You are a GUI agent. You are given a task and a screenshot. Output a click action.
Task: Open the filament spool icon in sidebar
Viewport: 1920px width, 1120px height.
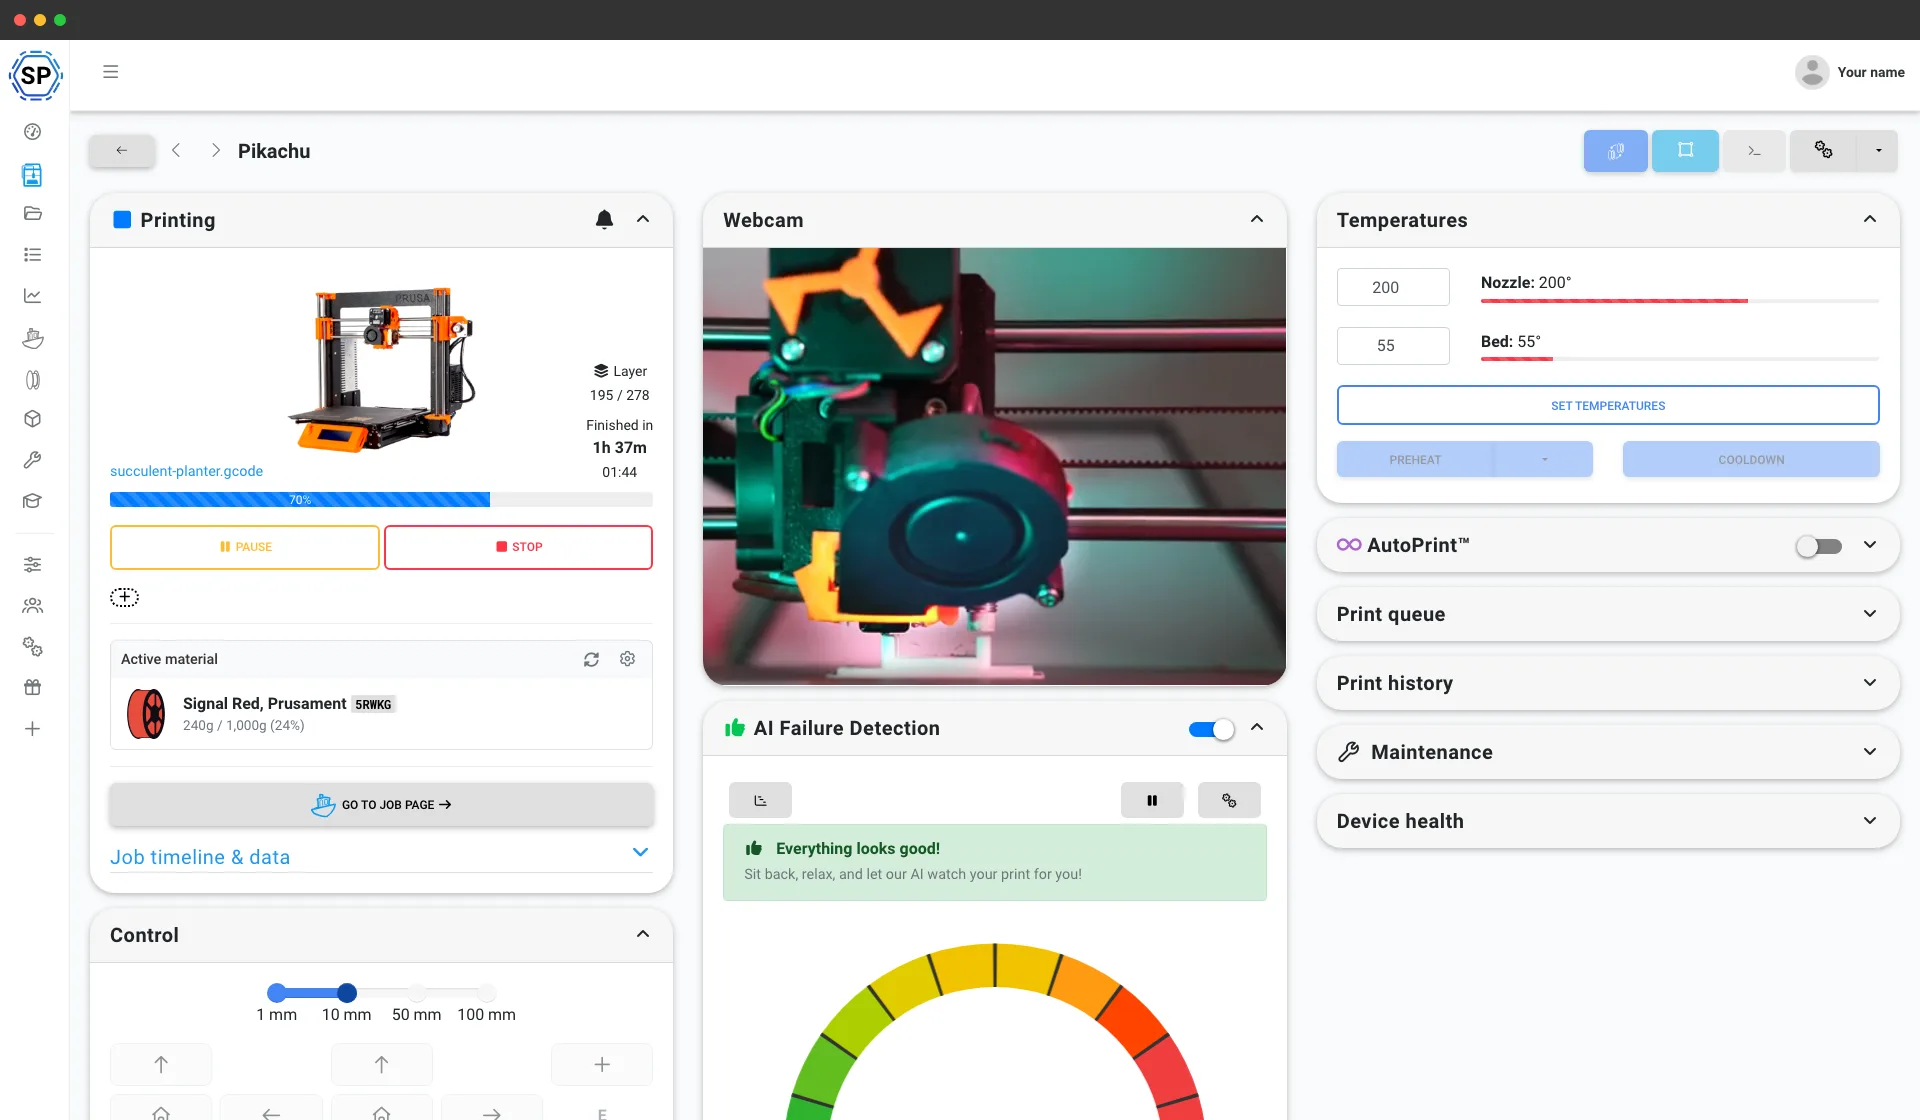[x=32, y=380]
